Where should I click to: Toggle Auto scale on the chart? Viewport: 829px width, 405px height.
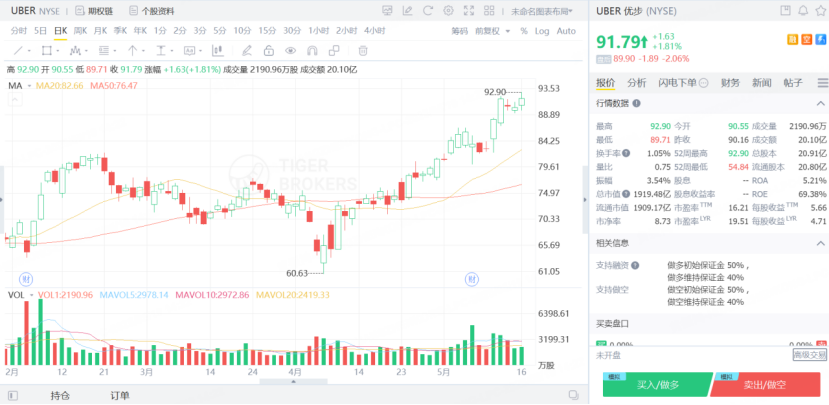click(x=566, y=31)
